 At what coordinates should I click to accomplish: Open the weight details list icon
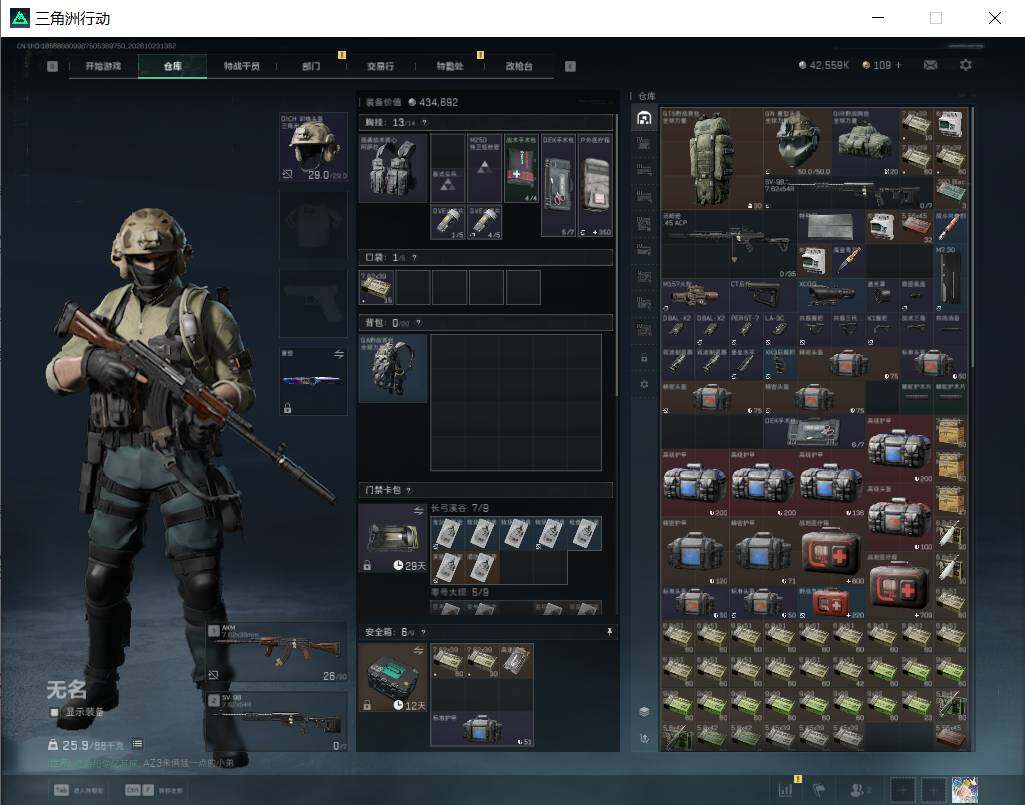[x=137, y=744]
